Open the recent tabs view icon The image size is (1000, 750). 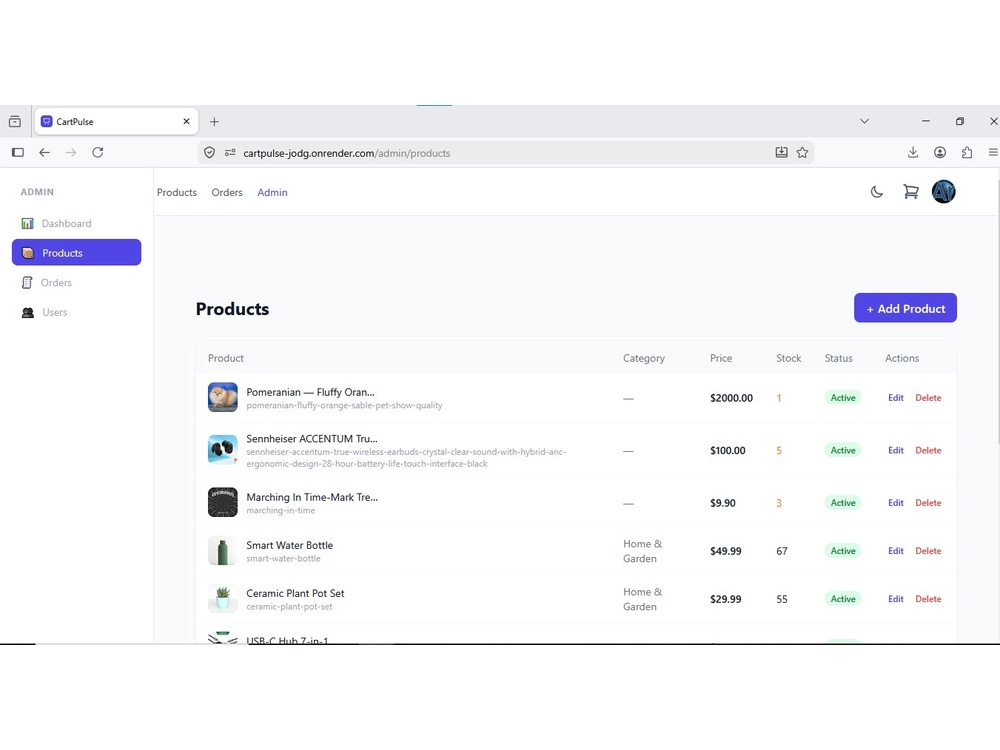point(15,121)
